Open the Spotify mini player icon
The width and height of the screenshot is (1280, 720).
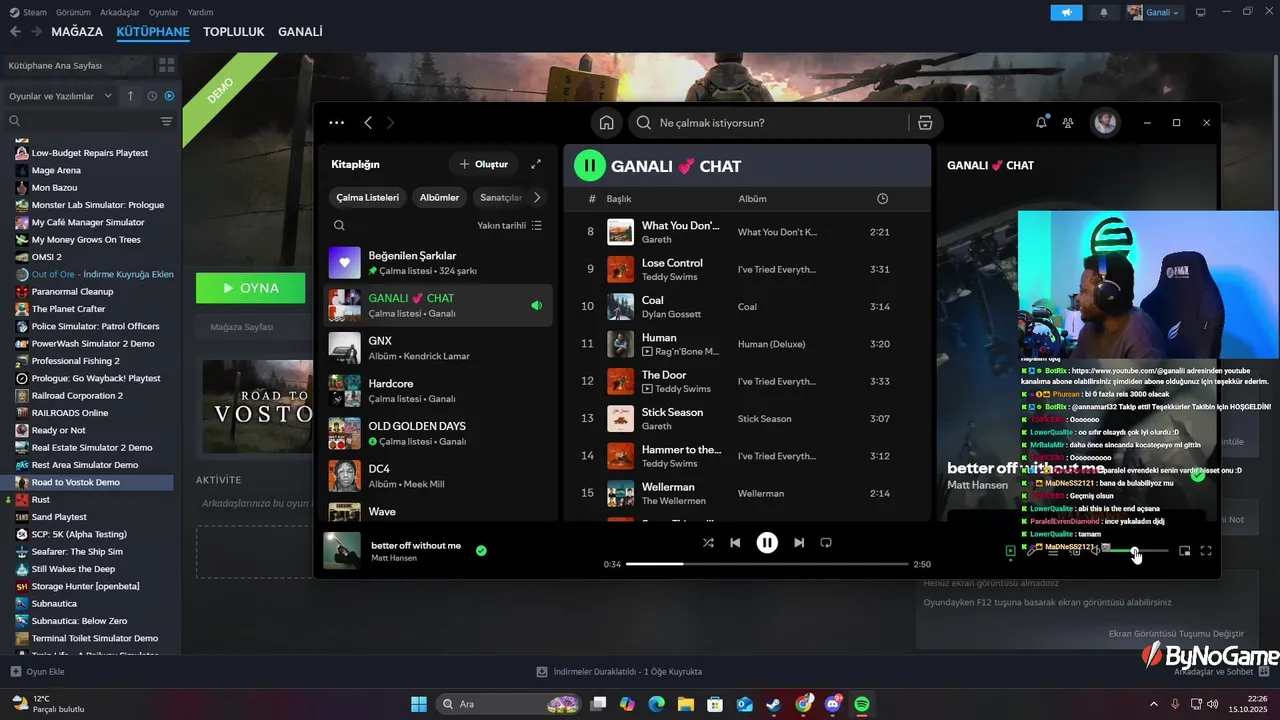(1185, 551)
